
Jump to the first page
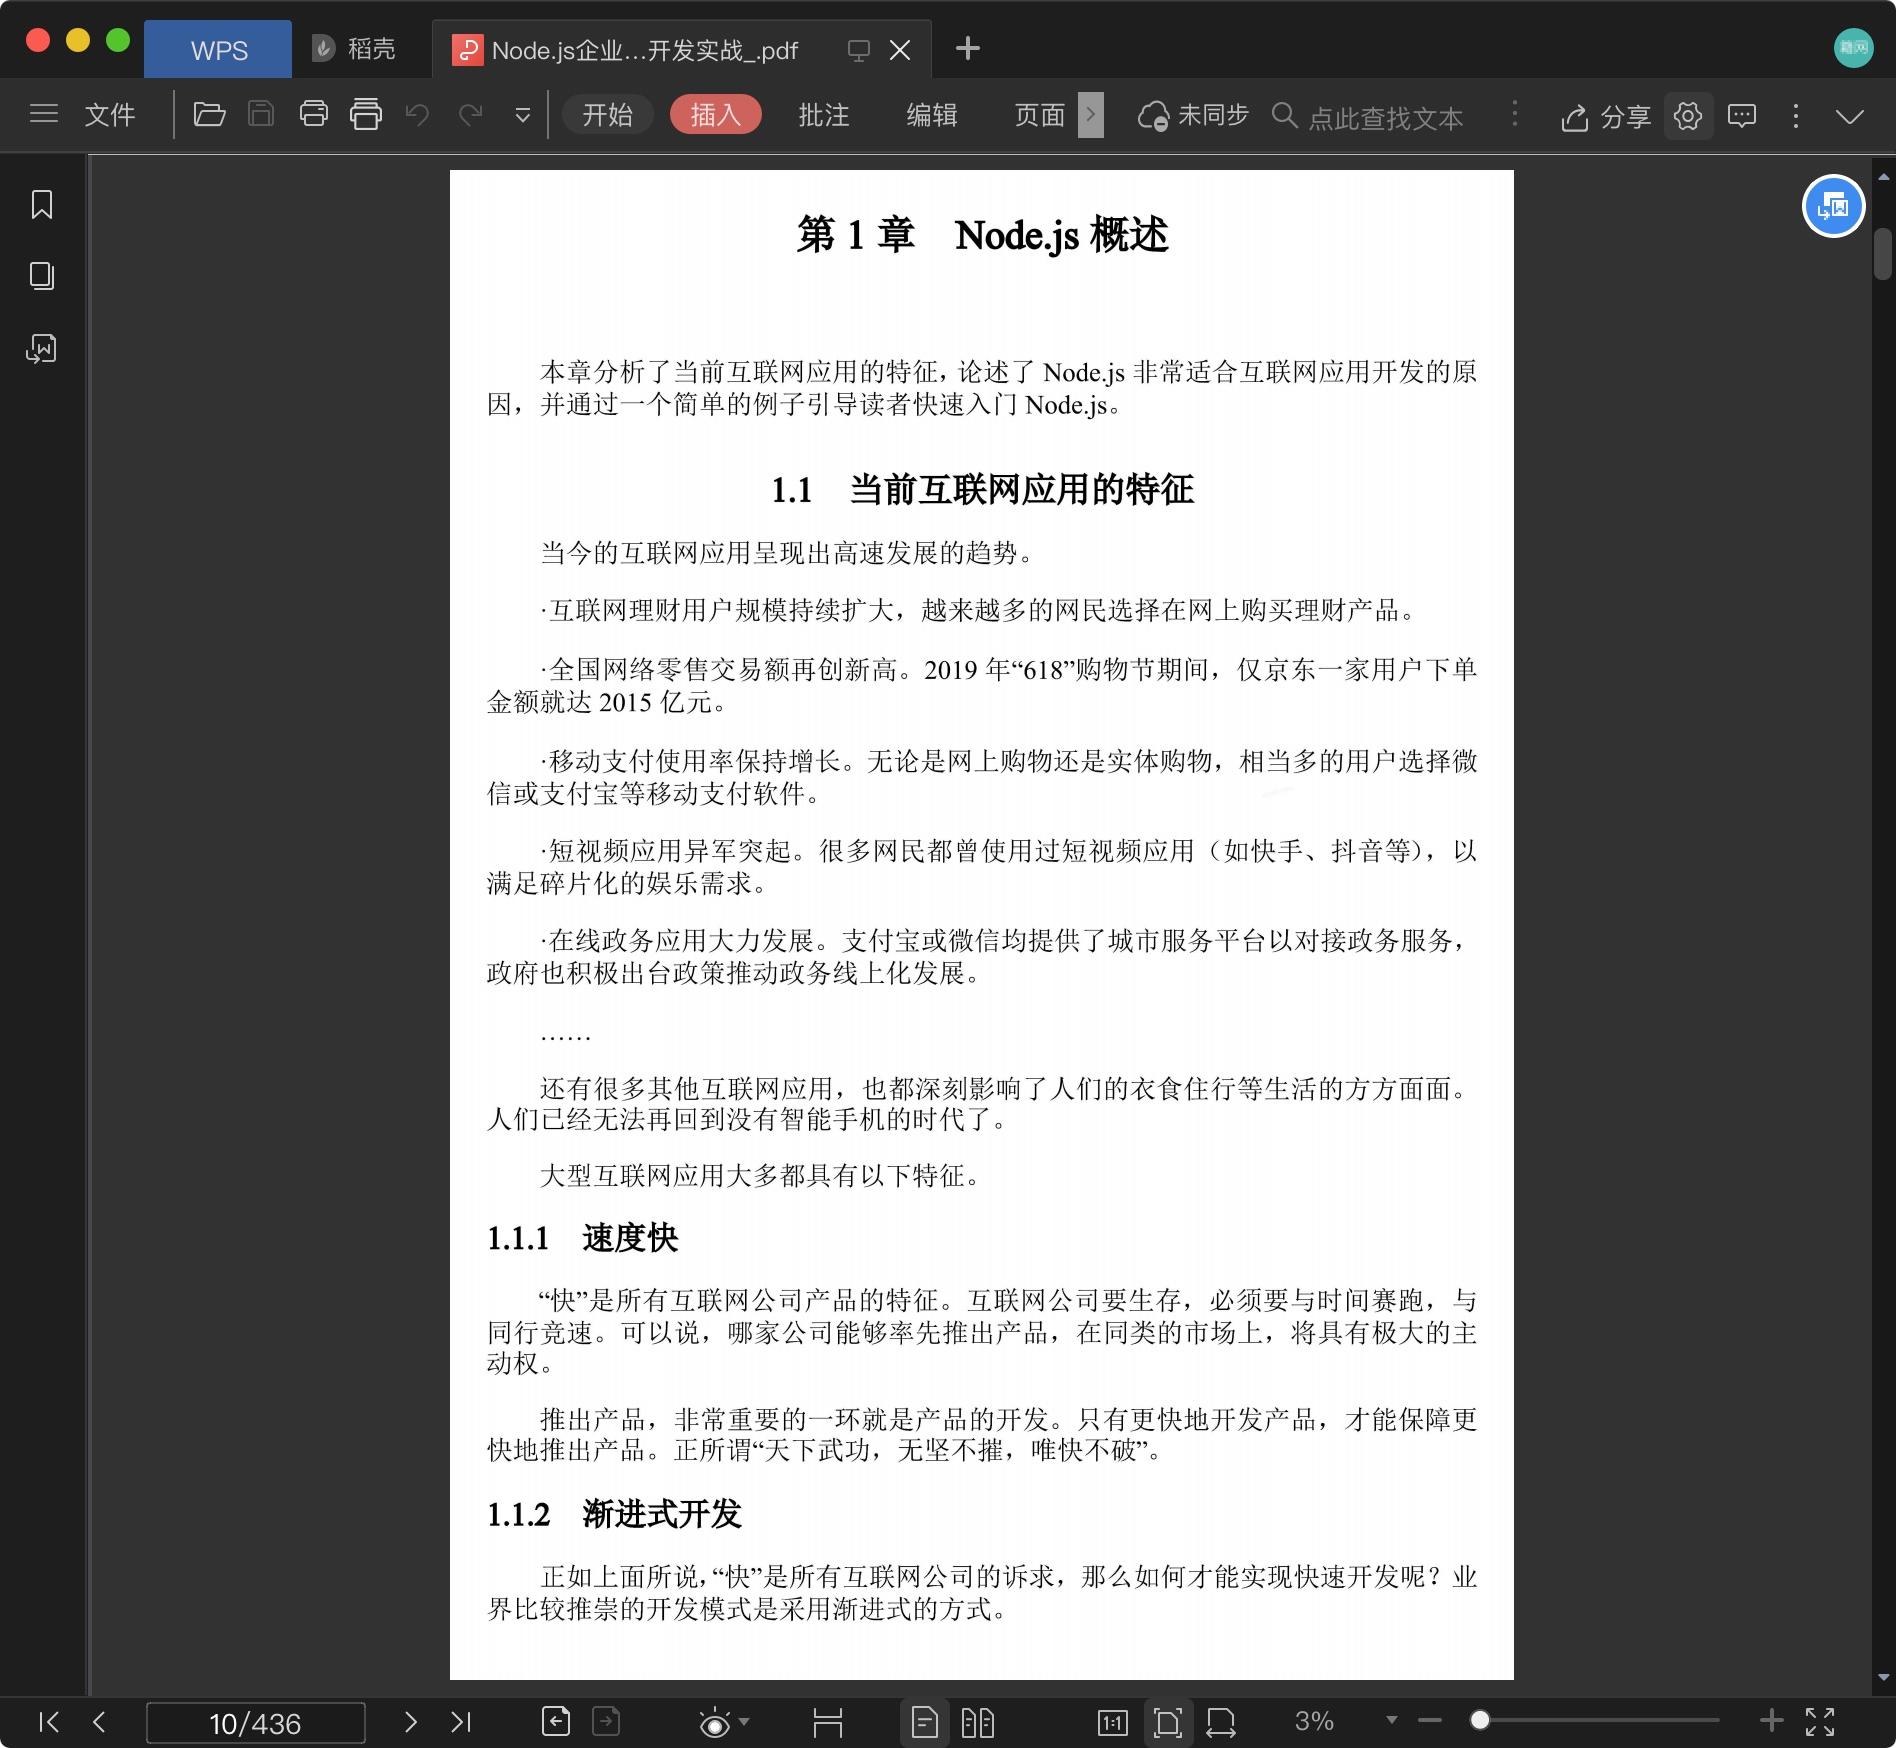(48, 1722)
